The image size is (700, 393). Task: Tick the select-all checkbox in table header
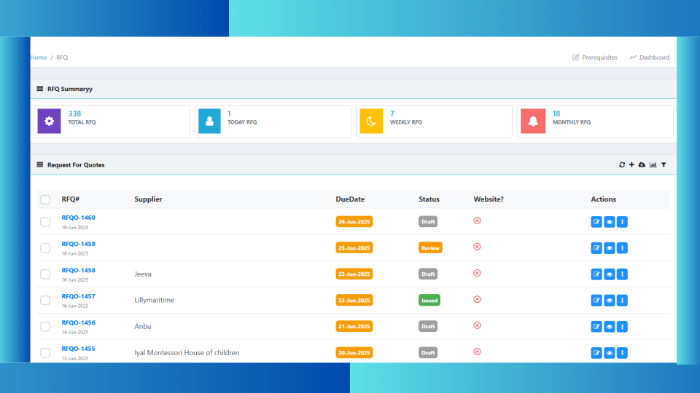pyautogui.click(x=45, y=200)
